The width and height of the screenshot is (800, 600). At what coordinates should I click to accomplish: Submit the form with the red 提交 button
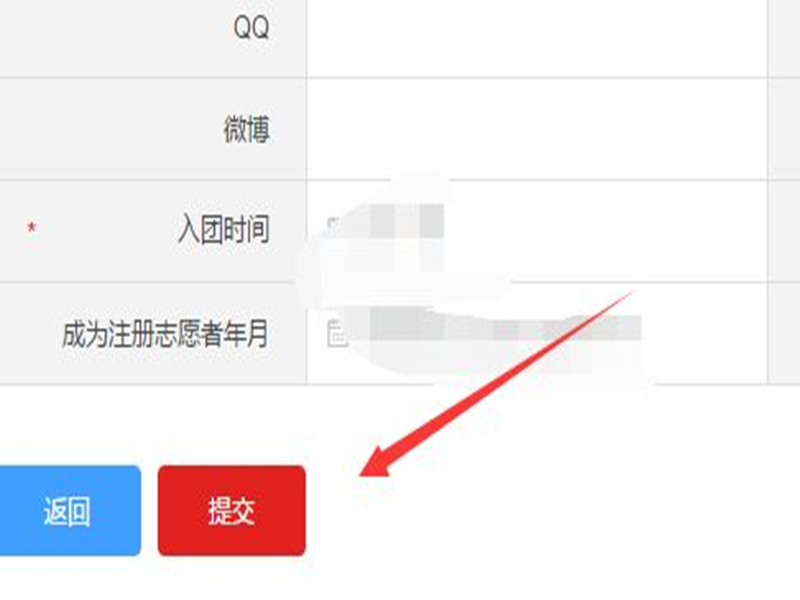[232, 510]
